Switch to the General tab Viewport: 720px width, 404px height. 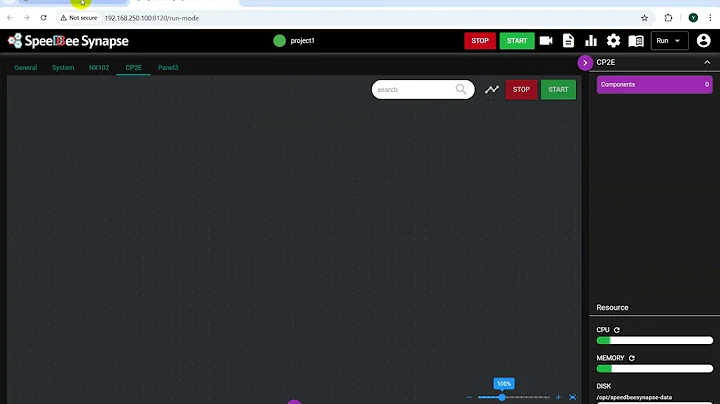(x=26, y=67)
